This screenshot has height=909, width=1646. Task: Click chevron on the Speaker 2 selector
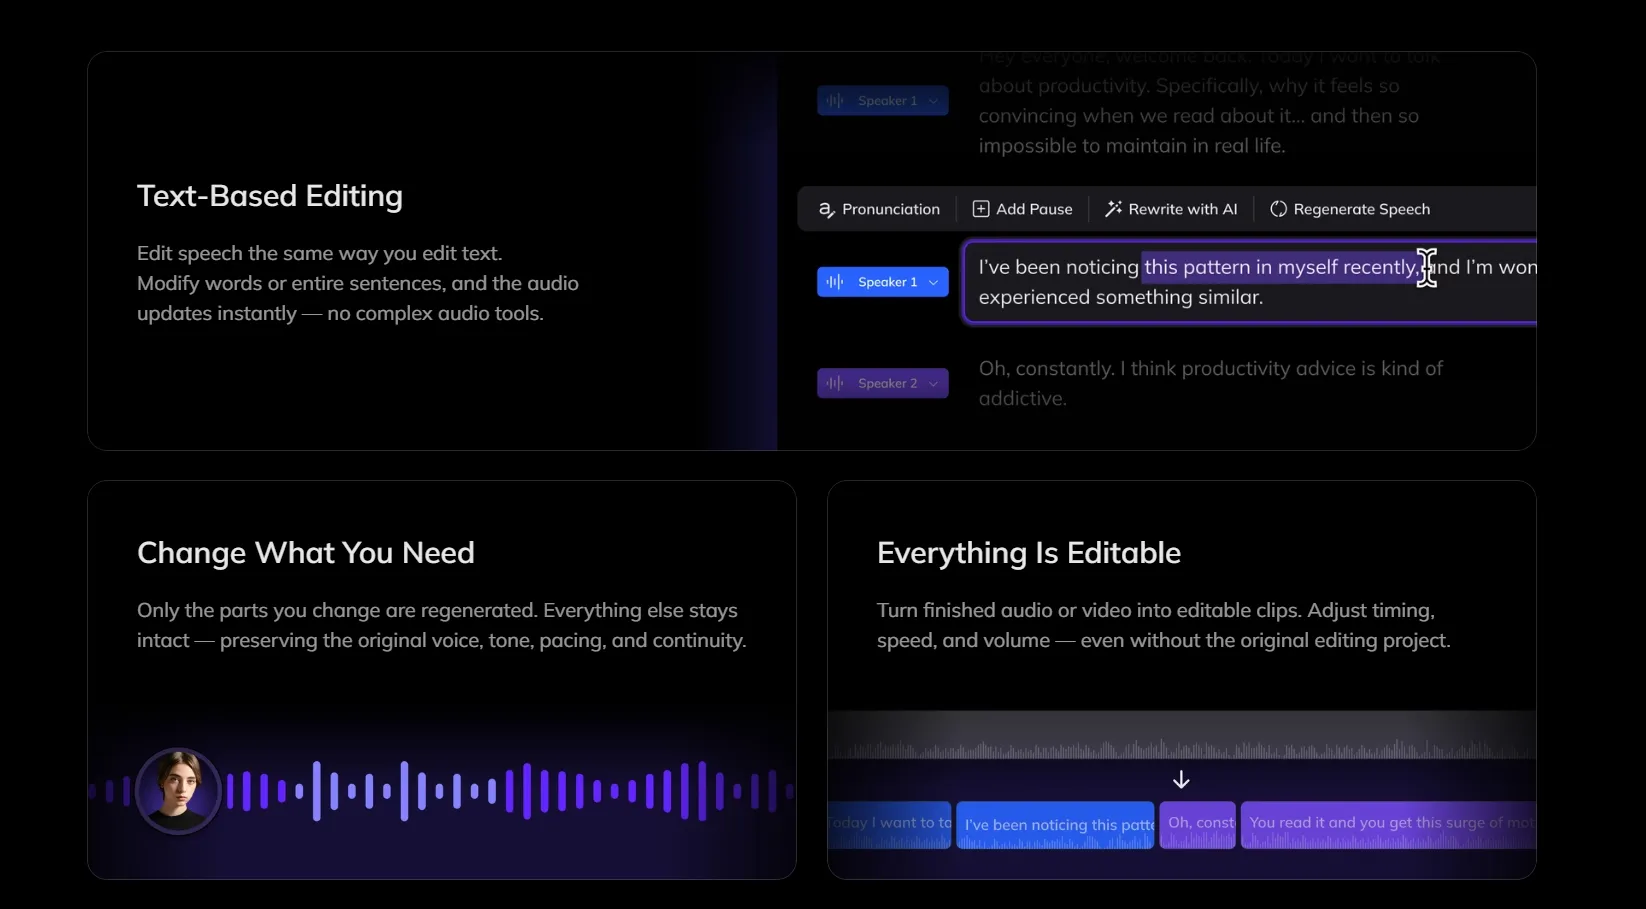[x=933, y=383]
